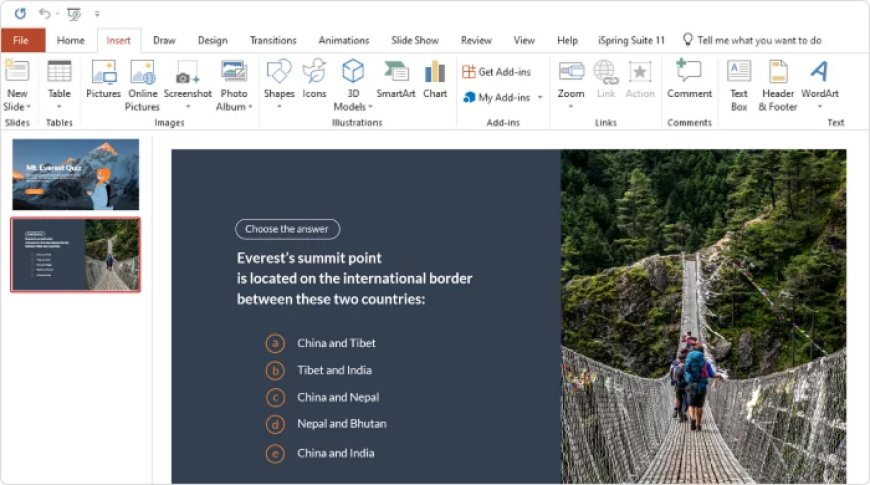Open the iSpring Suite 11 tab
The width and height of the screenshot is (870, 485).
tap(631, 40)
